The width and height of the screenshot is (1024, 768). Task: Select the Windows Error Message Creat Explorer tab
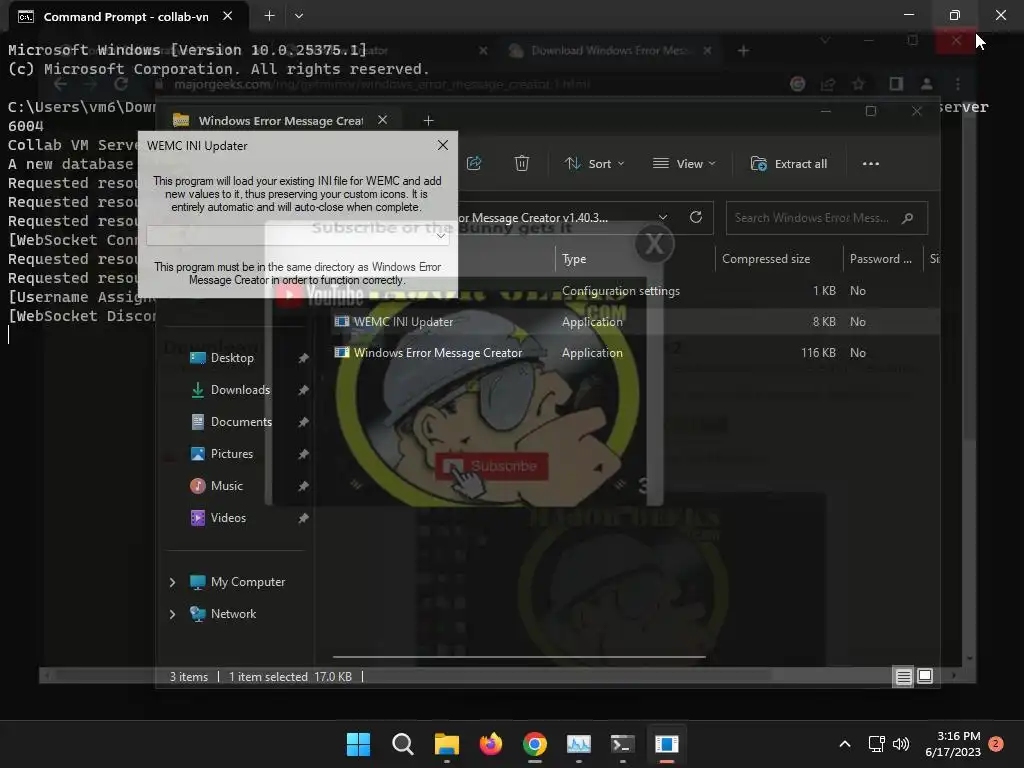pyautogui.click(x=281, y=121)
